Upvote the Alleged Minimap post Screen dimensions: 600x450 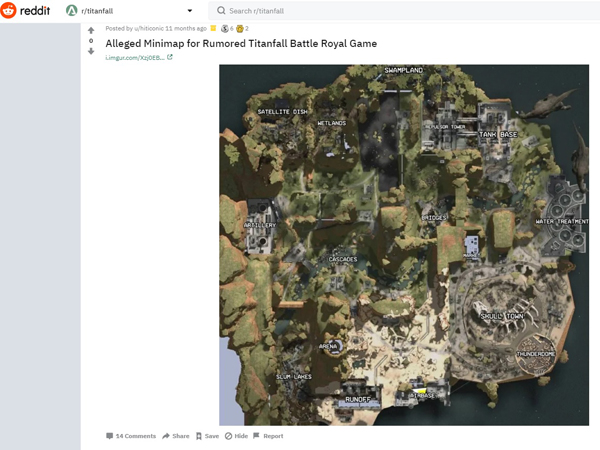click(x=91, y=30)
